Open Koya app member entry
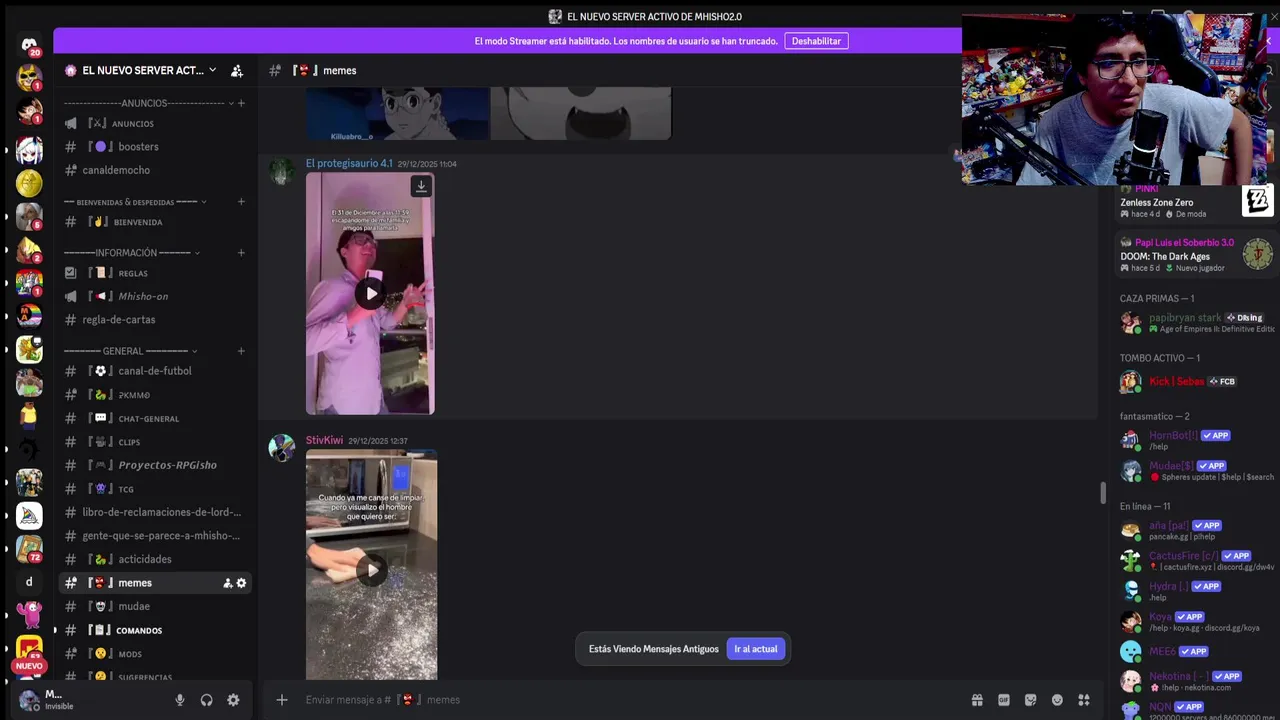Screen dimensions: 1280x720 pyautogui.click(x=1197, y=621)
